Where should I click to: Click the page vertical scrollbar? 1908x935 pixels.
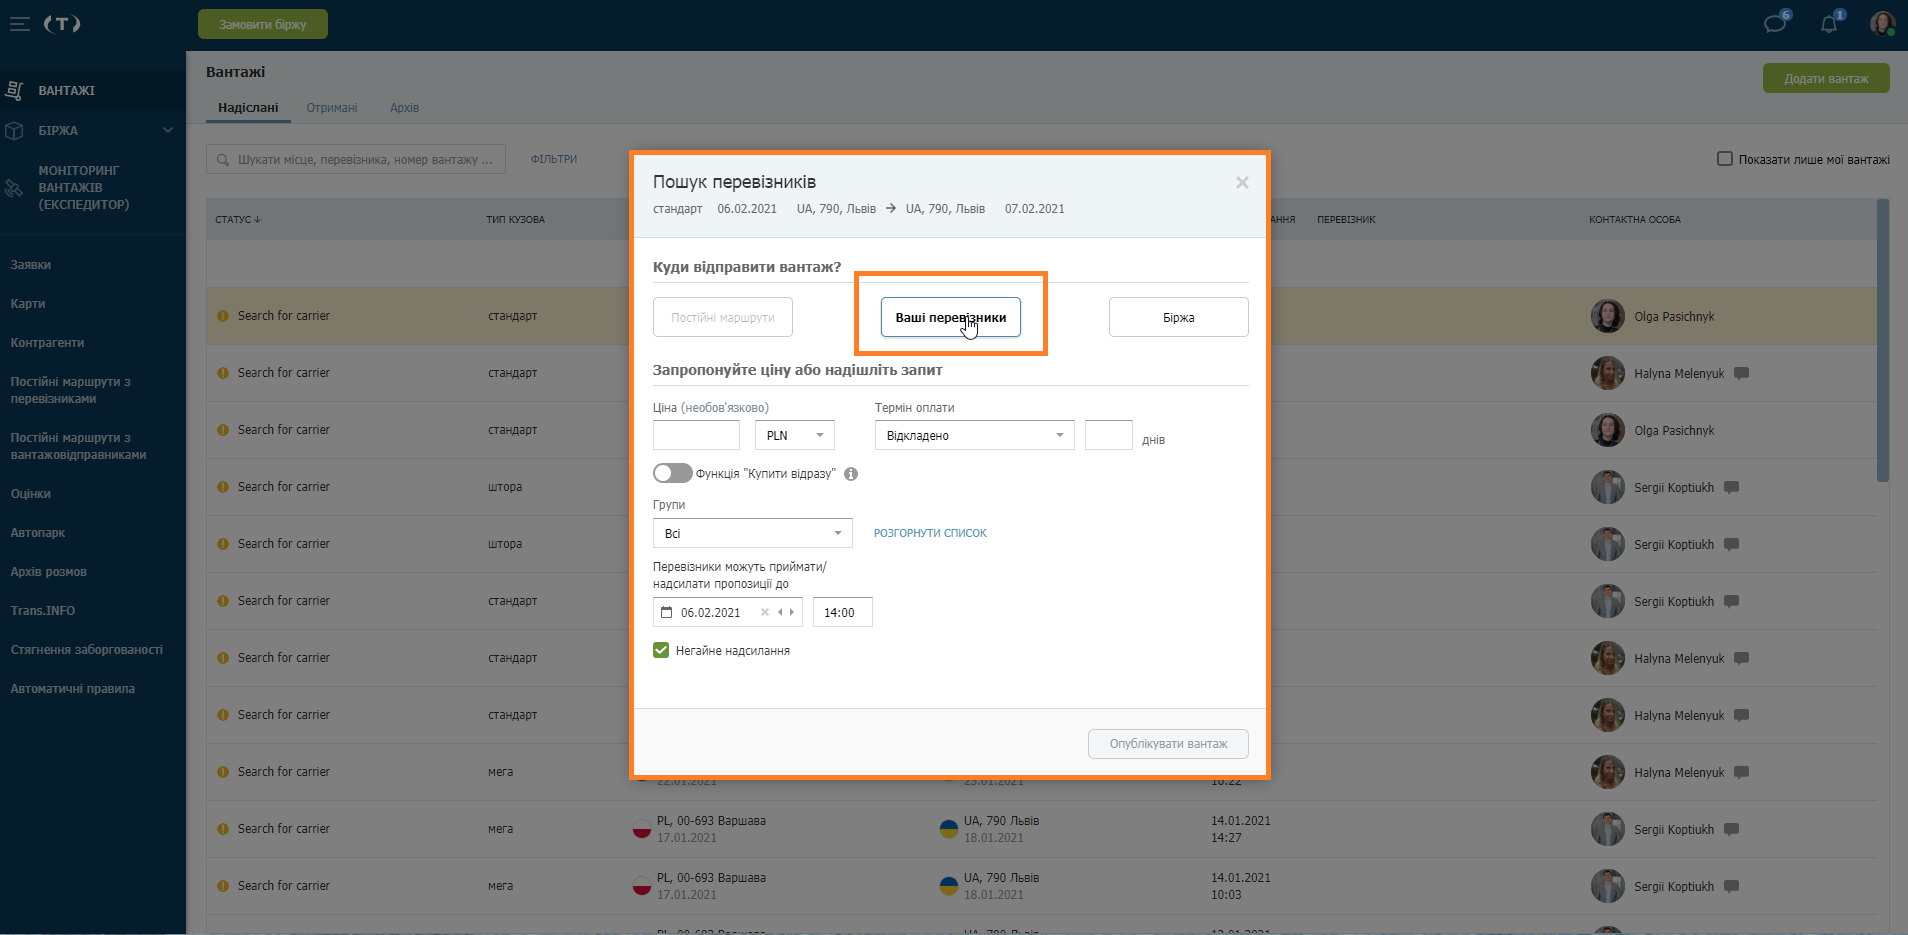[x=1883, y=340]
